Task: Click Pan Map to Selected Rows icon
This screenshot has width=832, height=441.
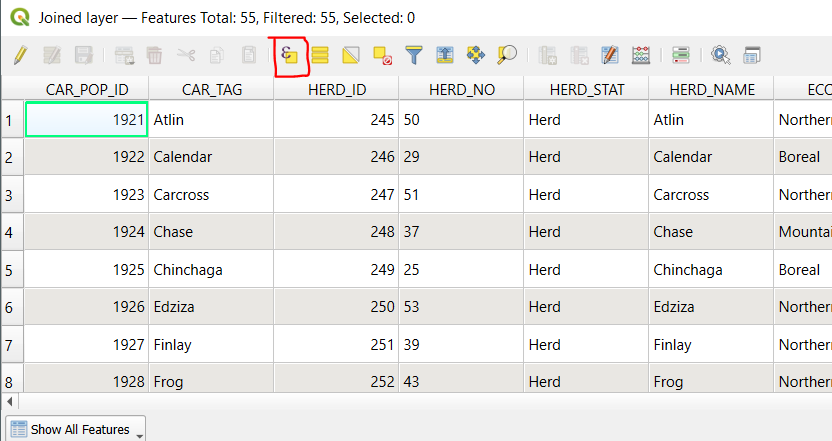Action: 476,56
